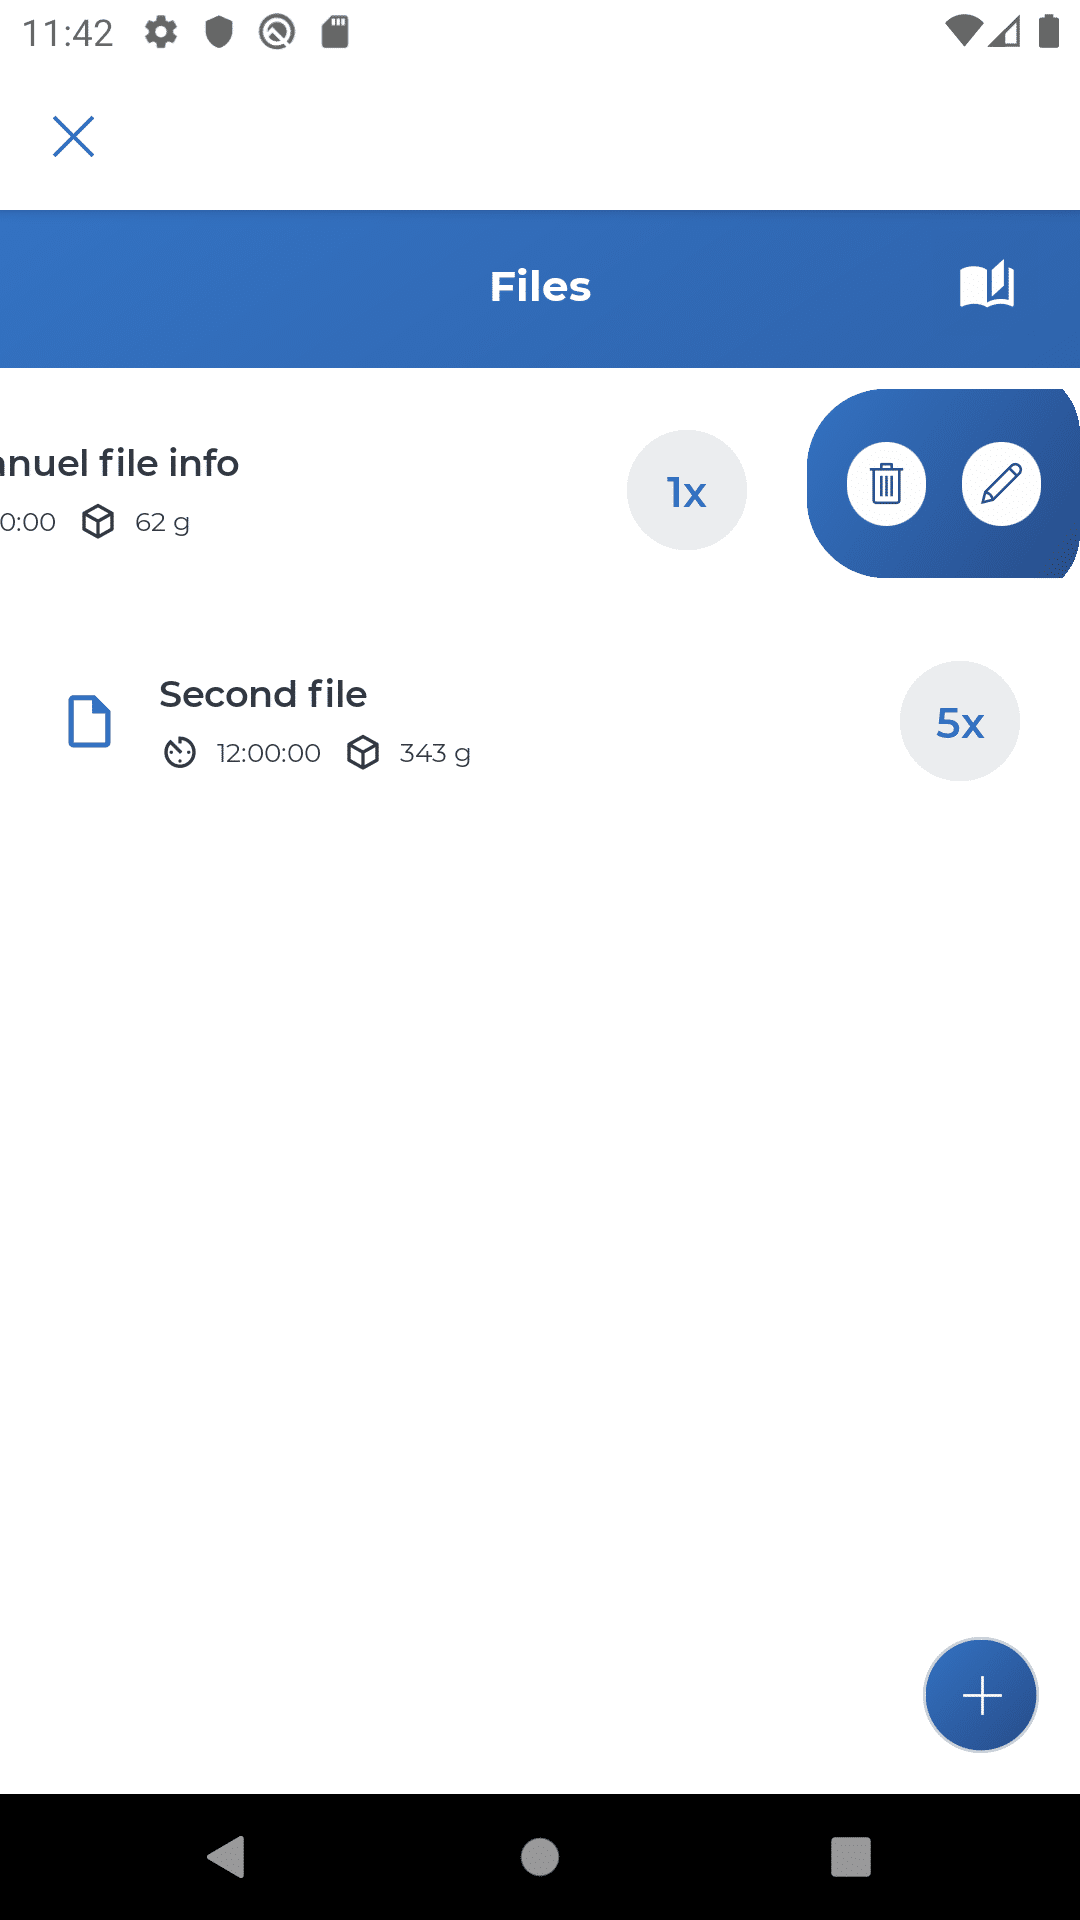Viewport: 1080px width, 1920px height.
Task: Select the document icon beside Second file
Action: 89,721
